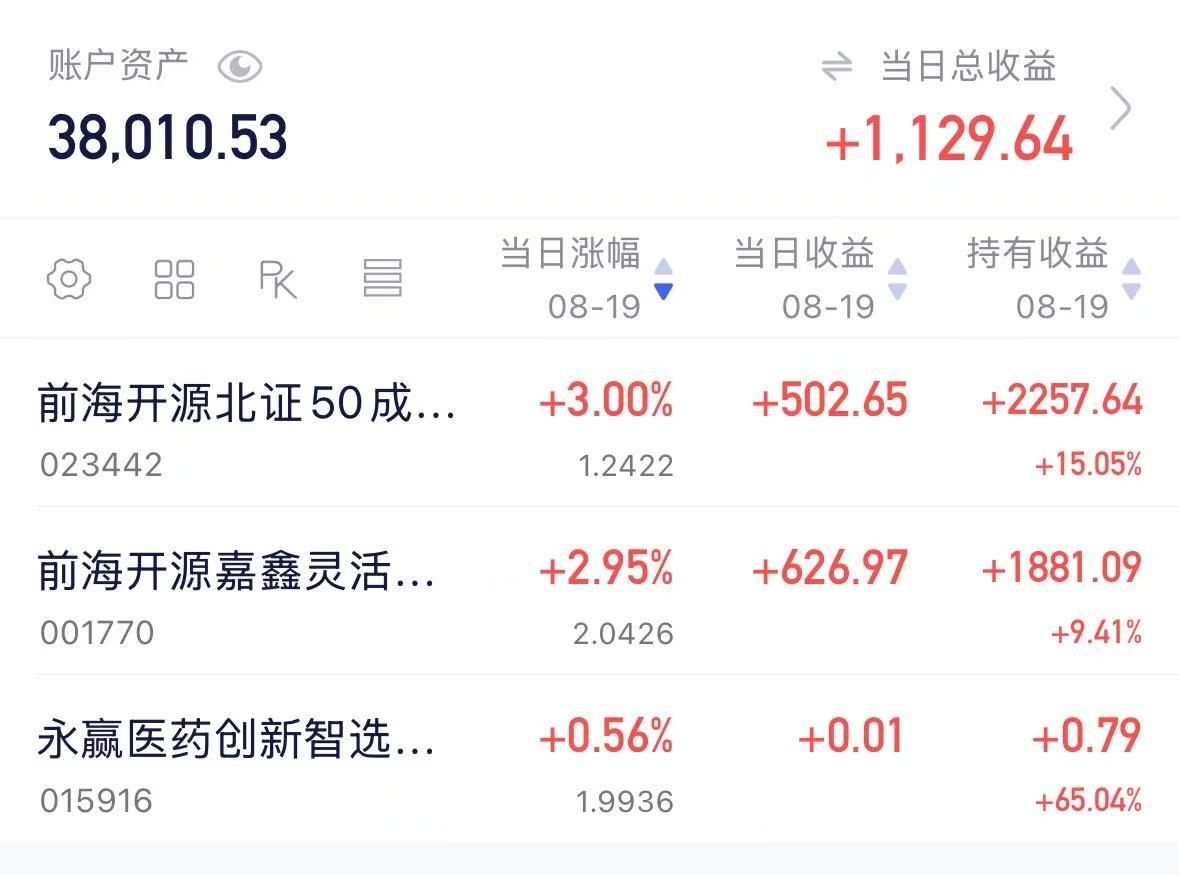Open fund 前海开源嘉鑫灵活
Screen dimensions: 1179x875
tap(590, 592)
